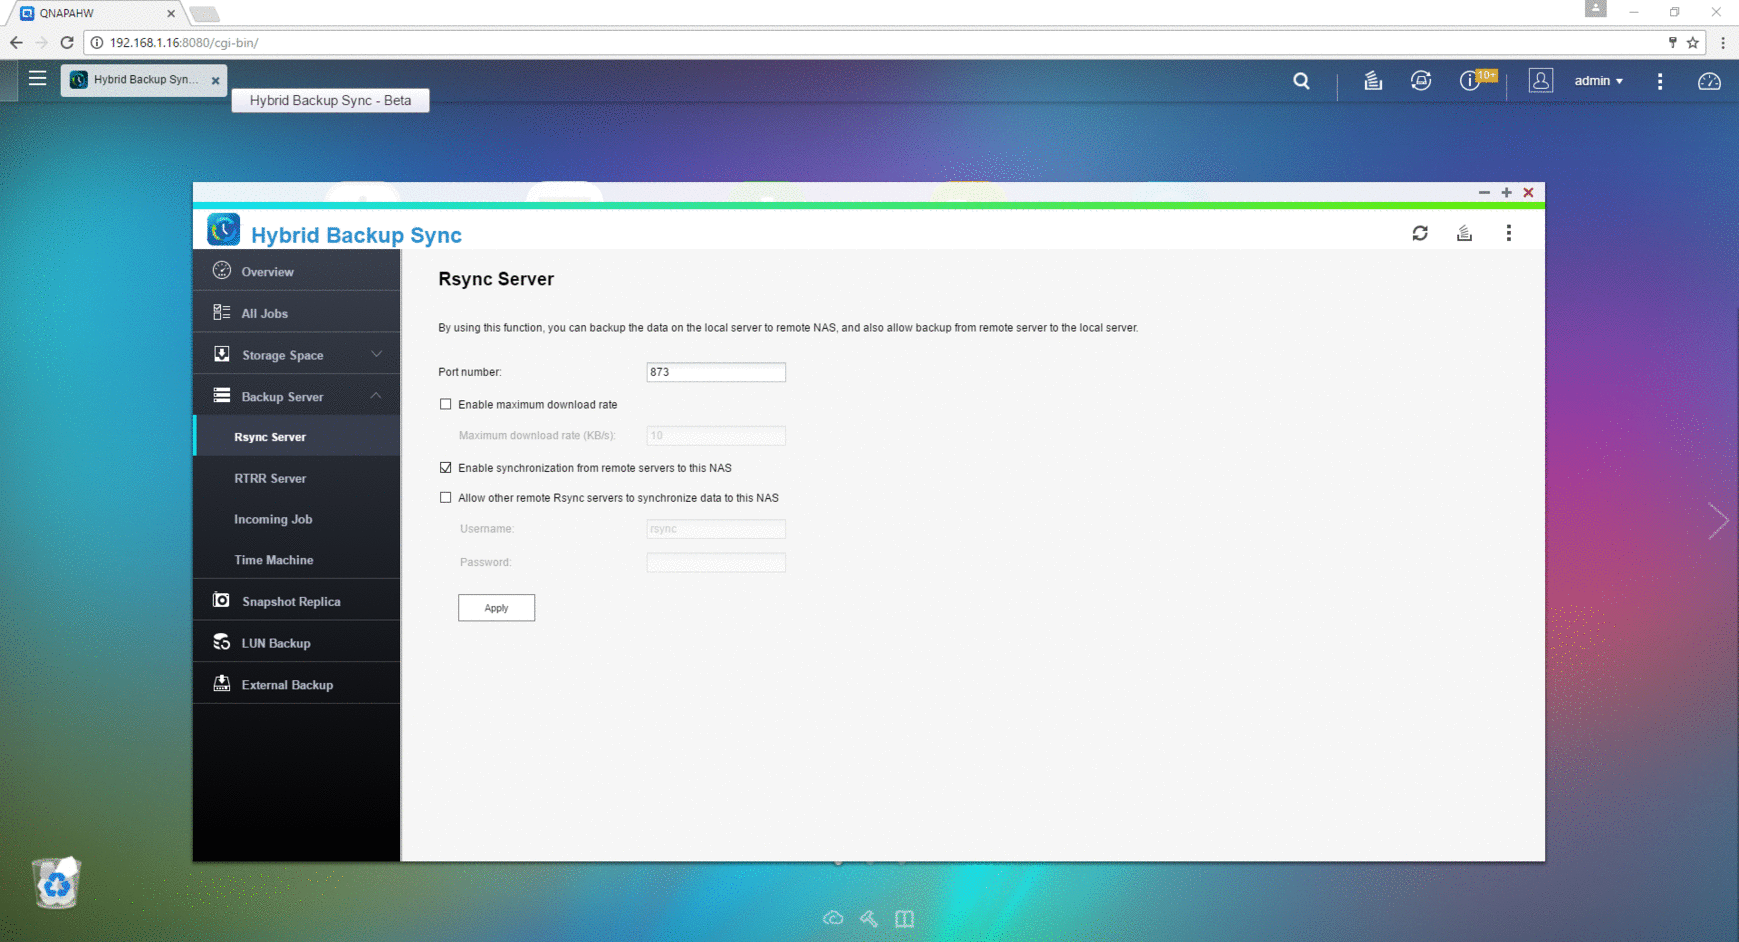Maximize the Hybrid Backup Sync window
This screenshot has width=1739, height=942.
1506,192
